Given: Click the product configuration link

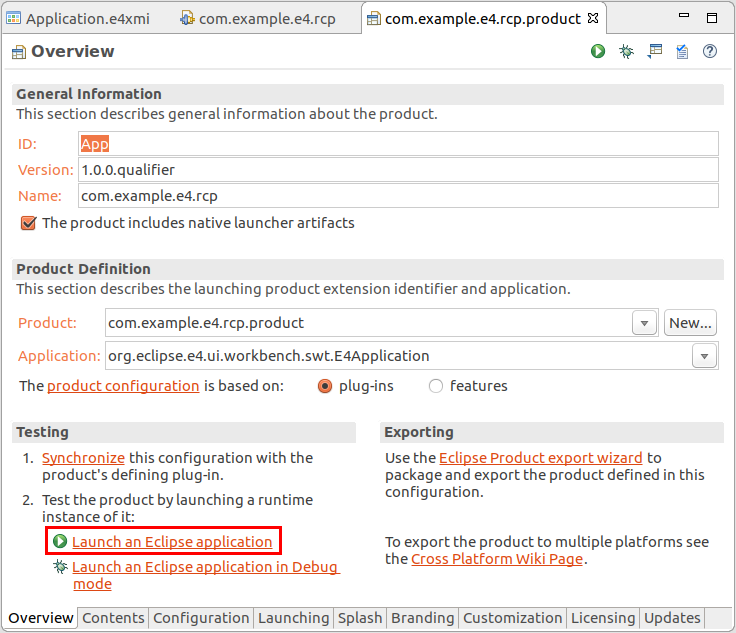Looking at the screenshot, I should click(123, 386).
